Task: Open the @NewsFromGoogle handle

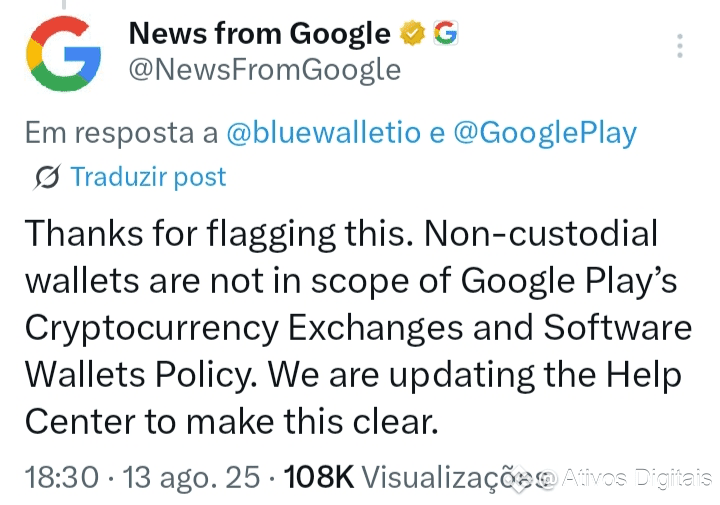Action: point(264,69)
